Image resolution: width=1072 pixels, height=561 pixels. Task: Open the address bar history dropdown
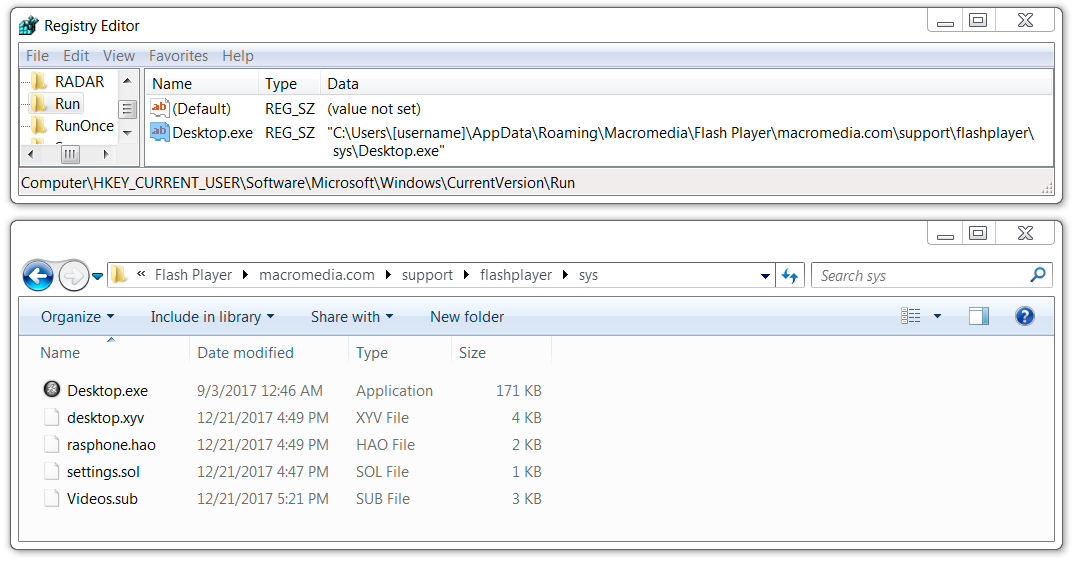(x=765, y=276)
